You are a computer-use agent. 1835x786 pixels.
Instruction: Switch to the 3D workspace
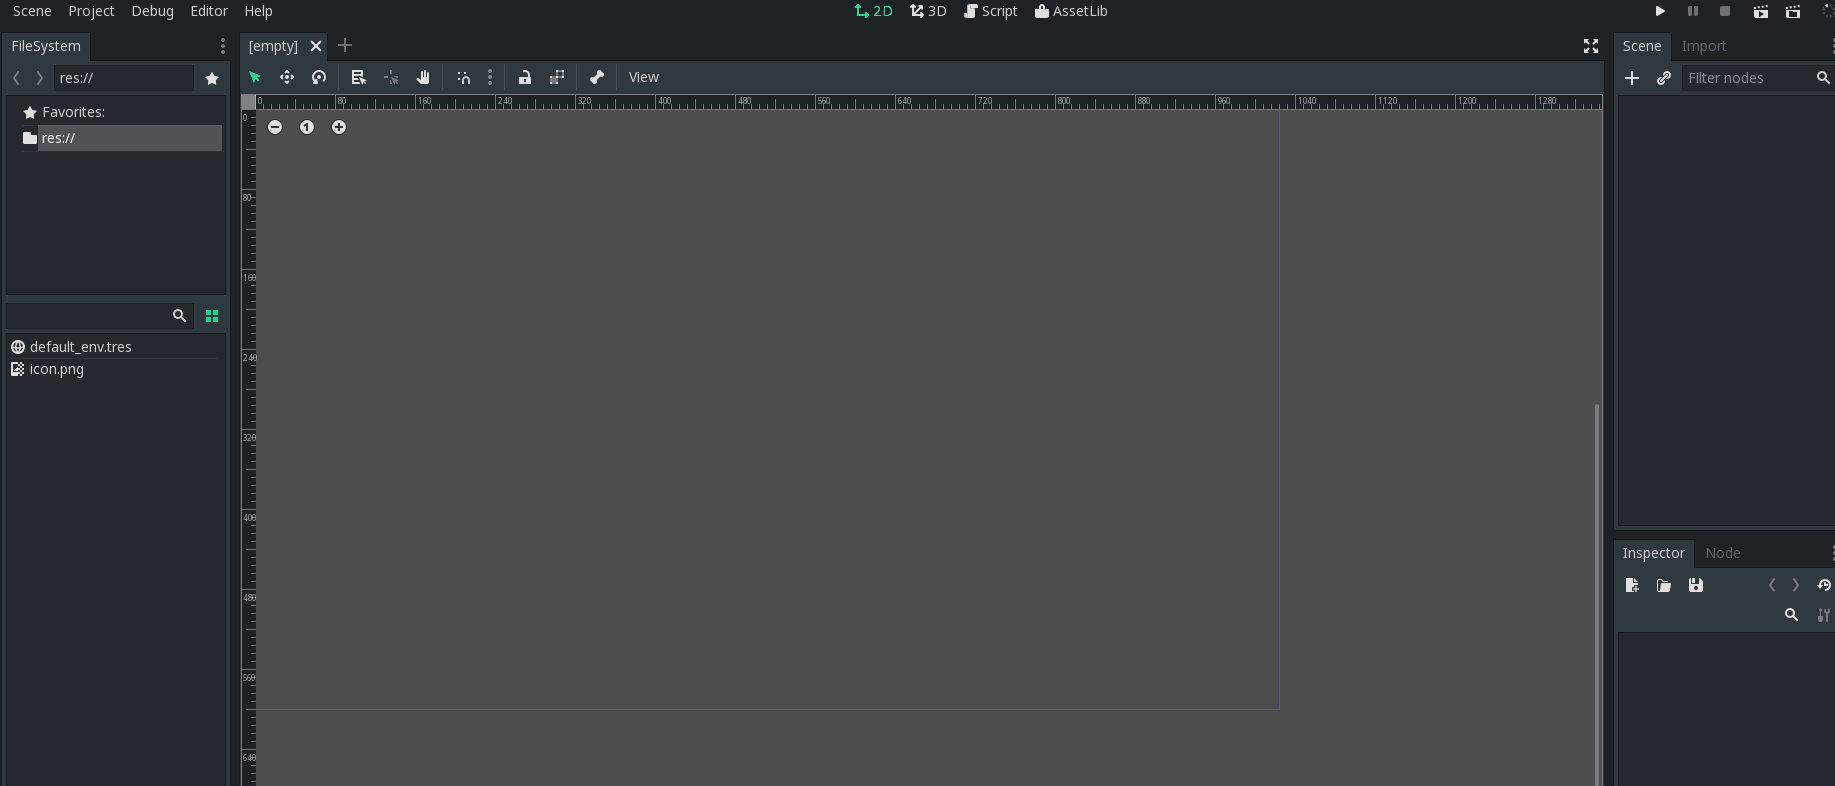pyautogui.click(x=928, y=11)
